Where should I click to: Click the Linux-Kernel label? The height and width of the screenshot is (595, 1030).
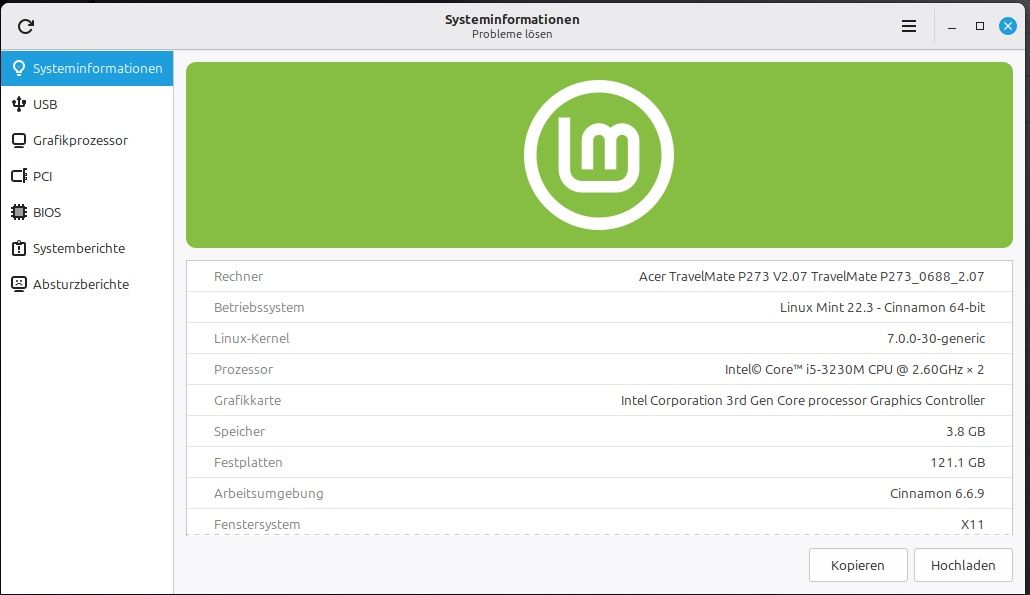(x=252, y=338)
